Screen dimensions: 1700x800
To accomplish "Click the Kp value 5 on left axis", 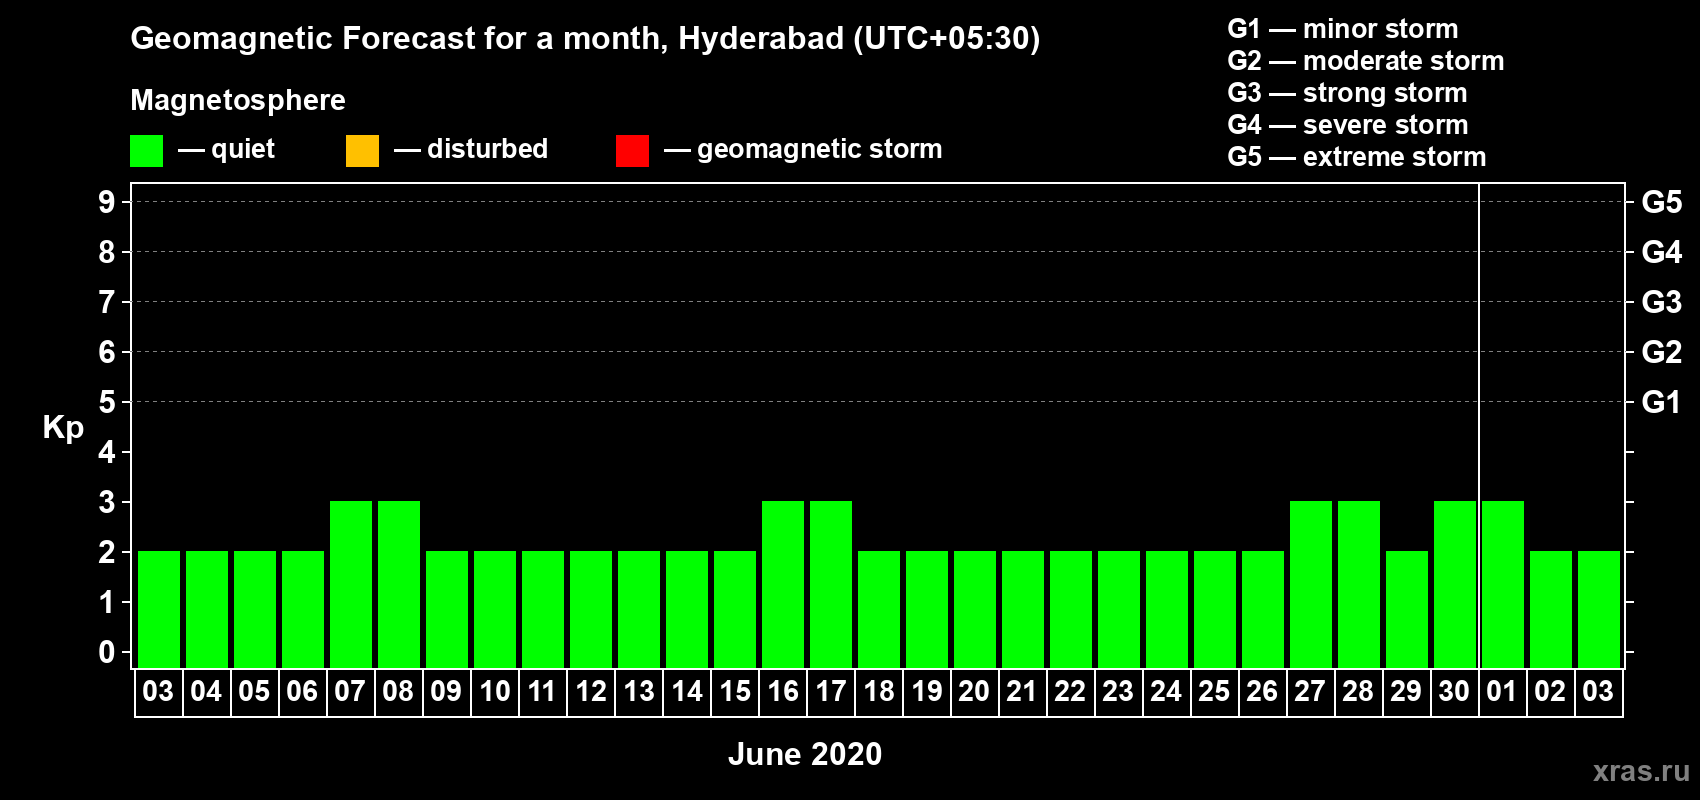I will 107,402.
